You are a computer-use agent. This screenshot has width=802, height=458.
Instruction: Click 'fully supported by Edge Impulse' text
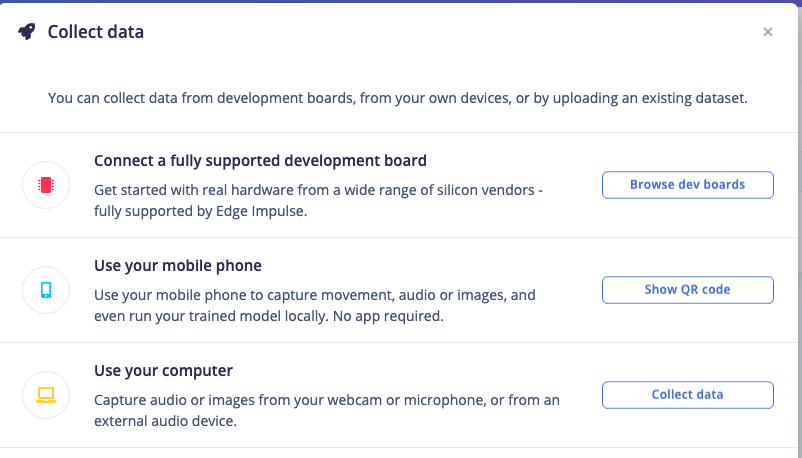(200, 211)
